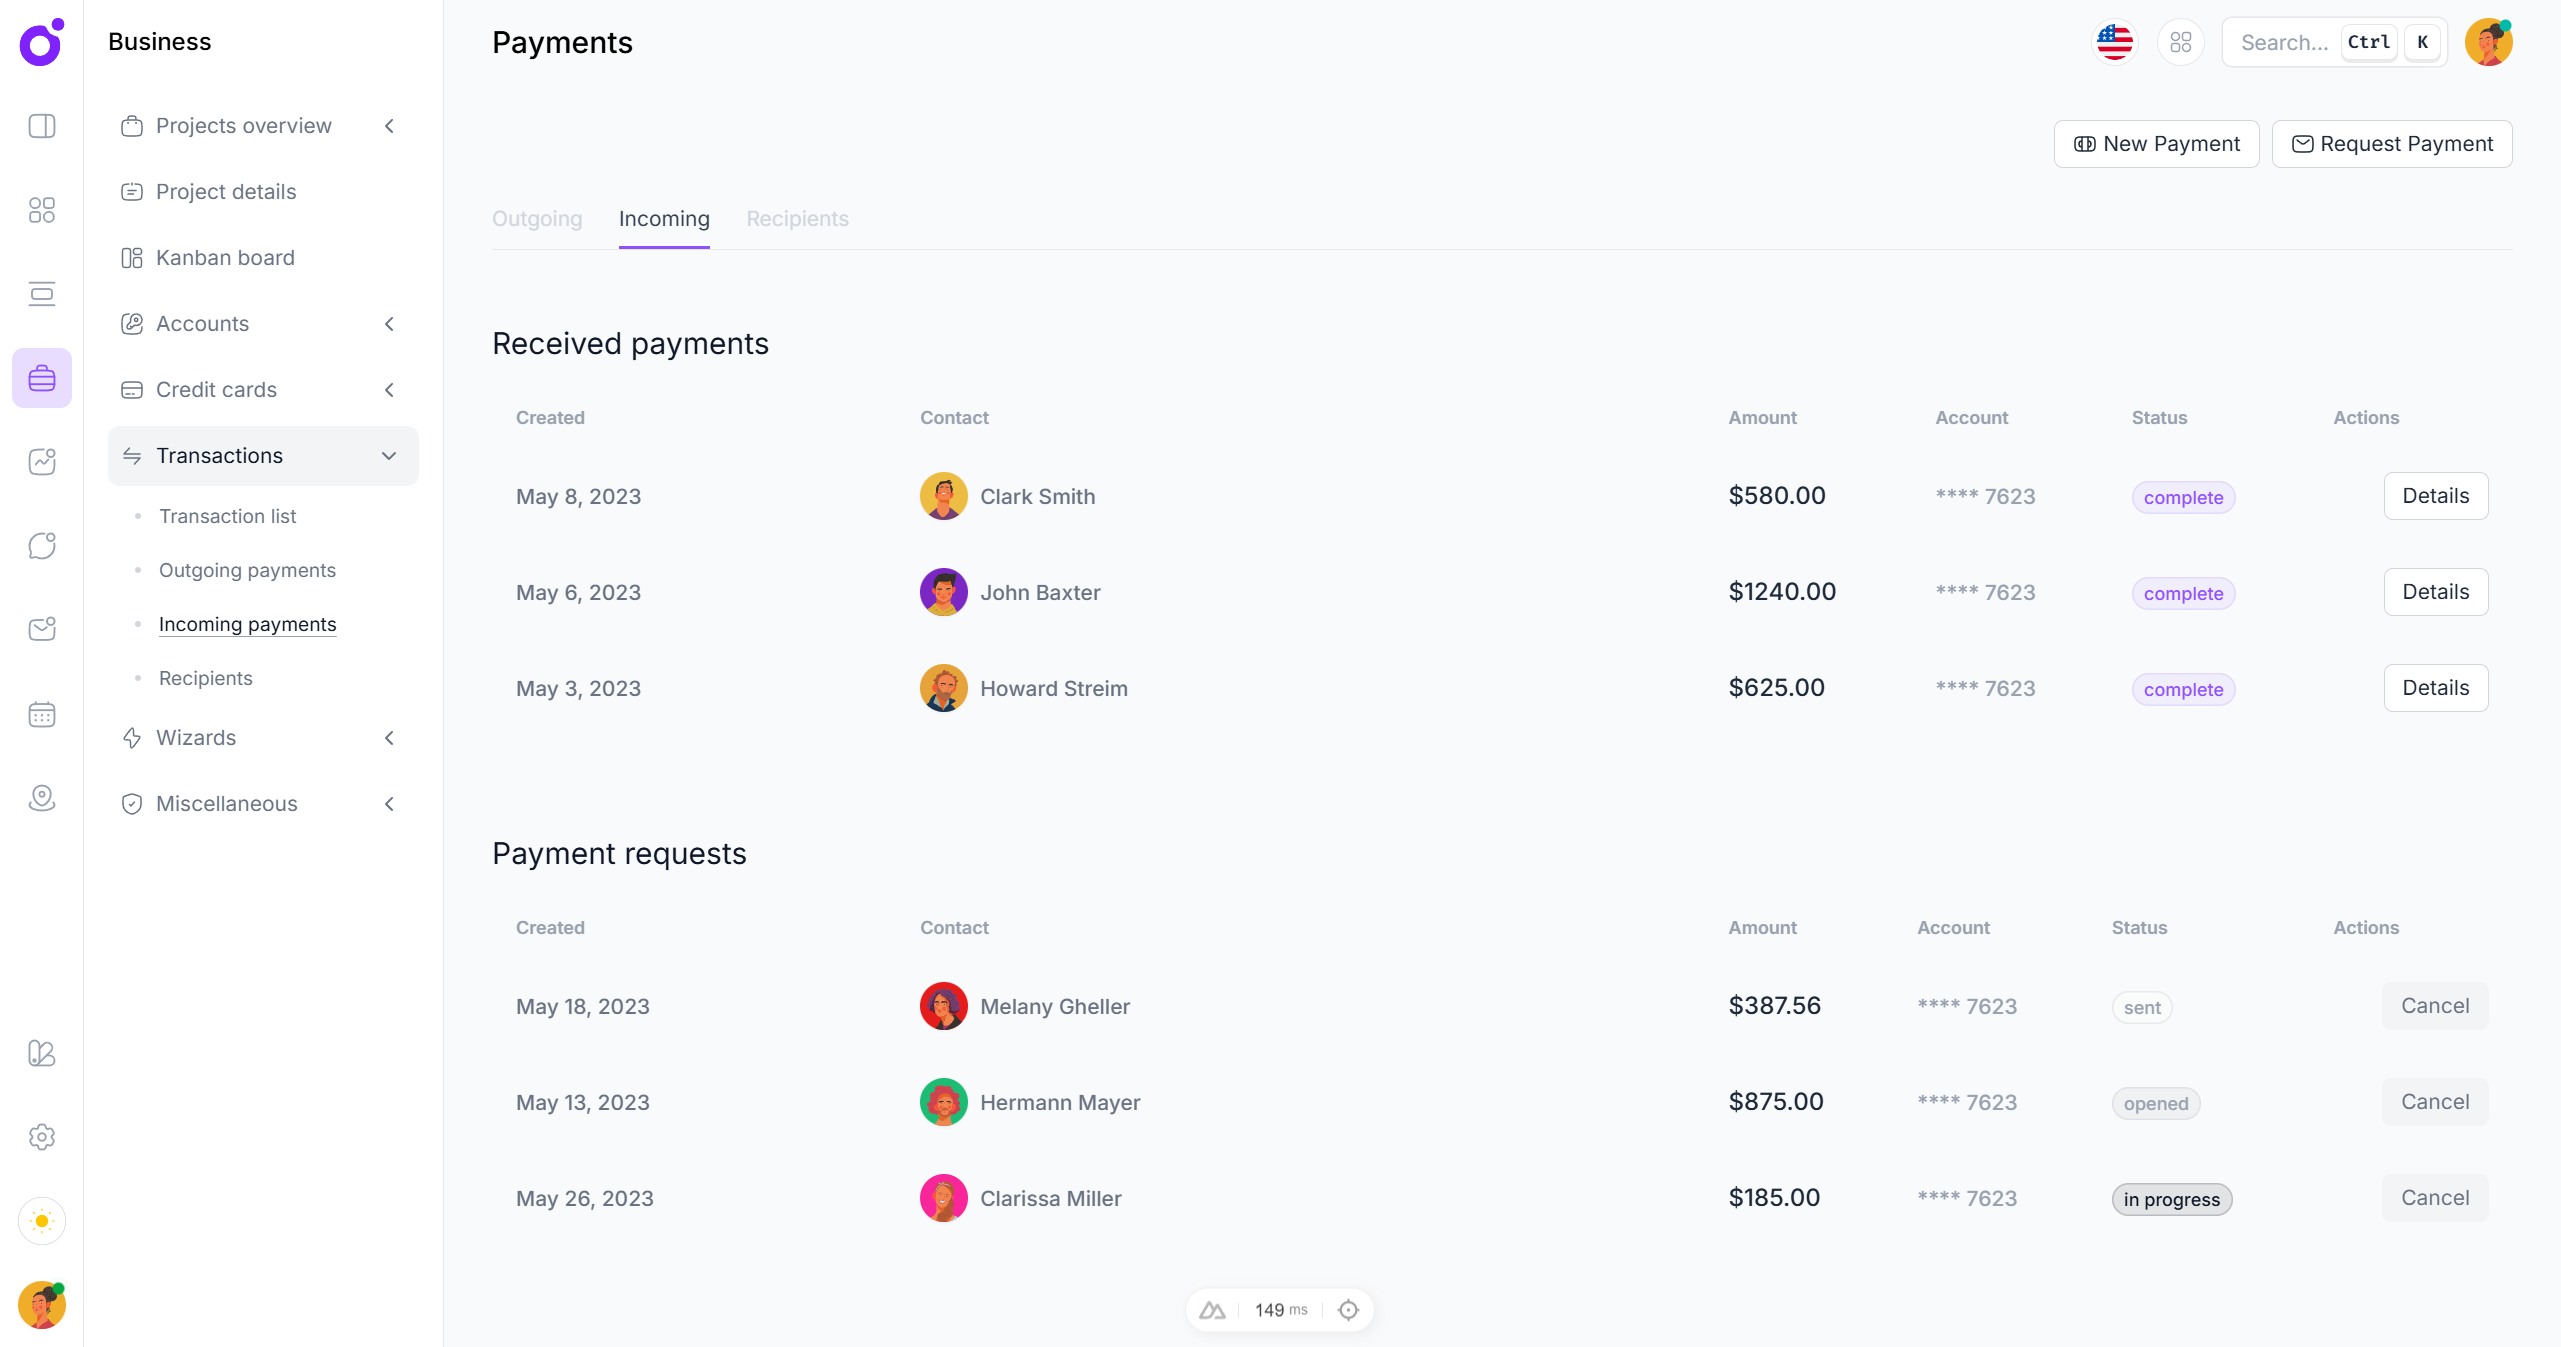
Task: Open the dashboard grid icon in sidebar
Action: click(42, 210)
